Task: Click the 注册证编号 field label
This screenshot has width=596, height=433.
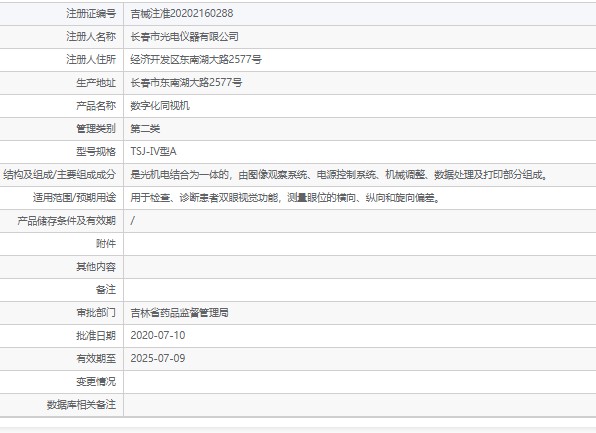Action: [x=91, y=14]
